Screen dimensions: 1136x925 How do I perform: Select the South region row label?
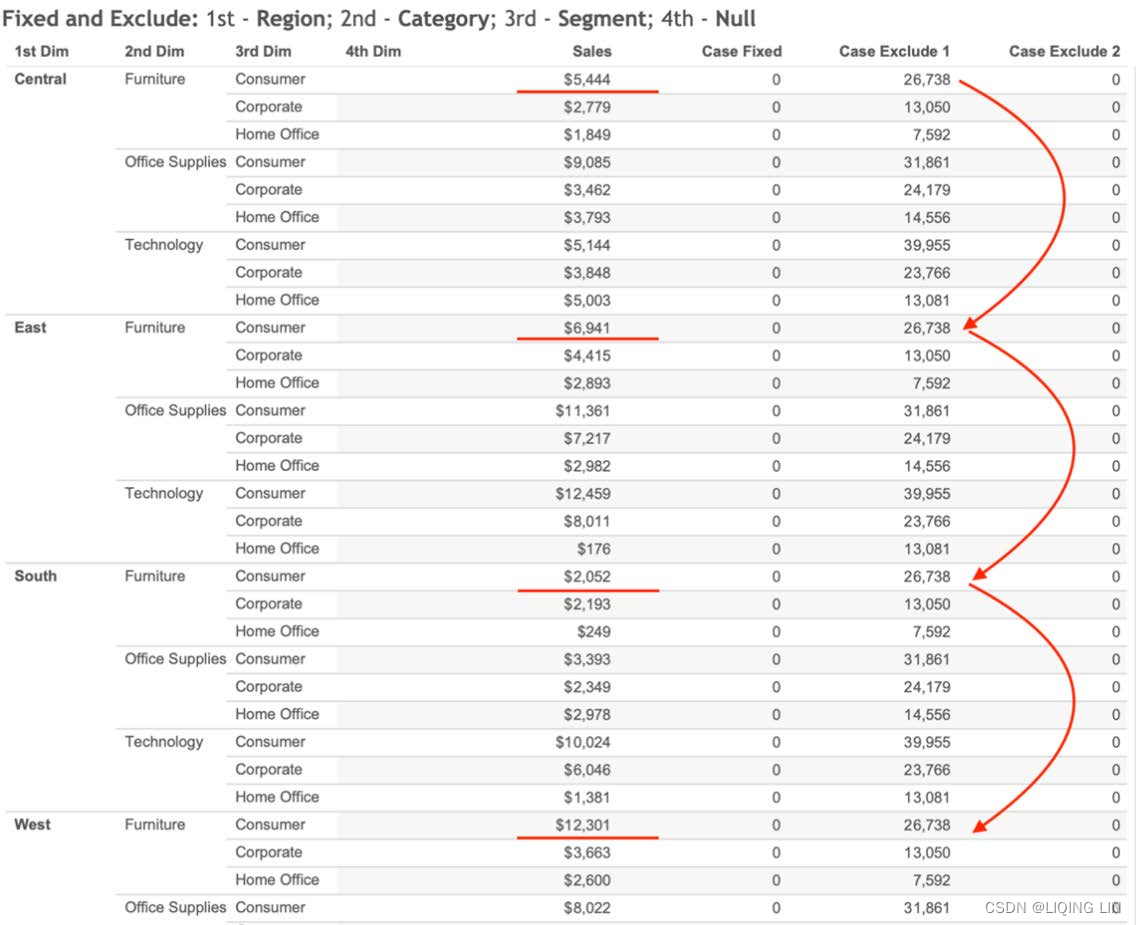coord(36,576)
